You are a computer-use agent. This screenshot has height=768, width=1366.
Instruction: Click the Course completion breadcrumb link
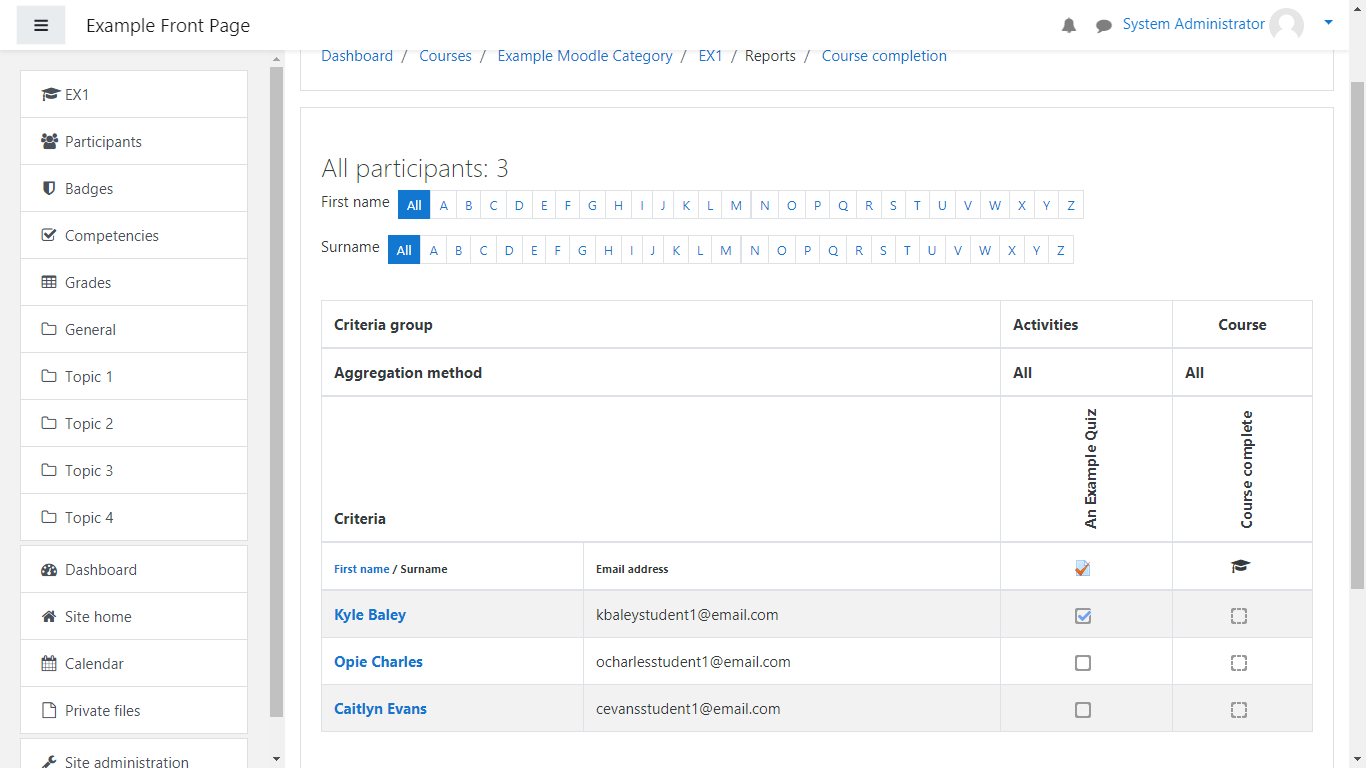884,56
